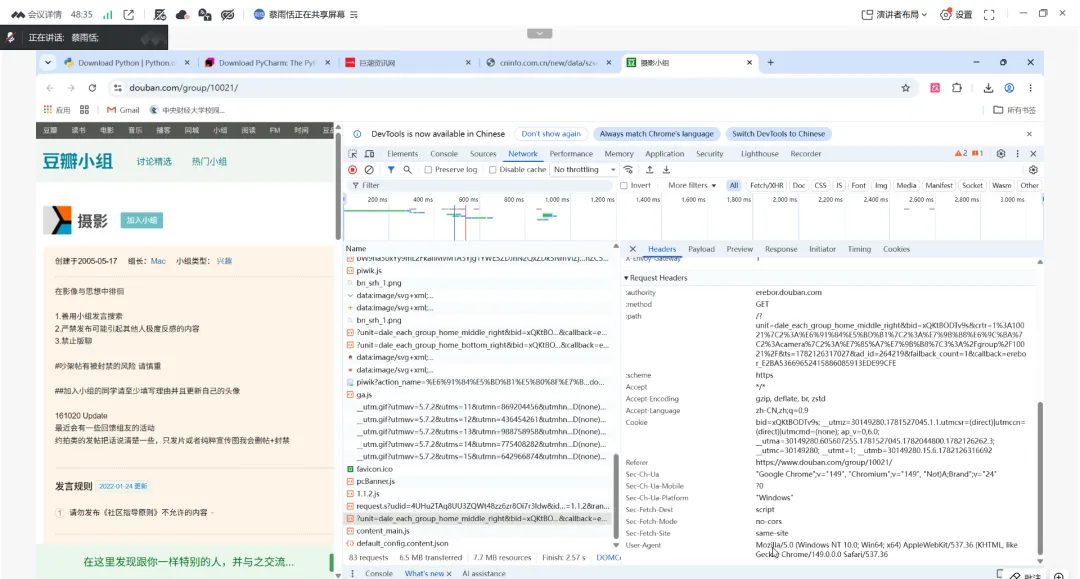Image resolution: width=1080 pixels, height=579 pixels.
Task: Clear the network log
Action: 369,169
